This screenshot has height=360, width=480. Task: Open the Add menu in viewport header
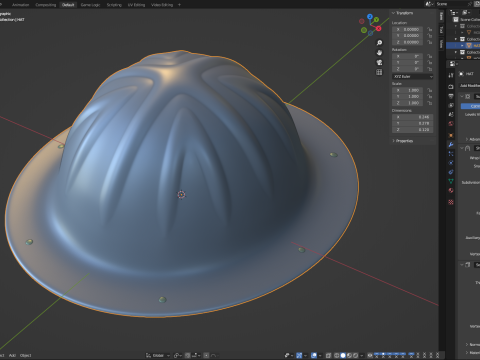[x=12, y=355]
